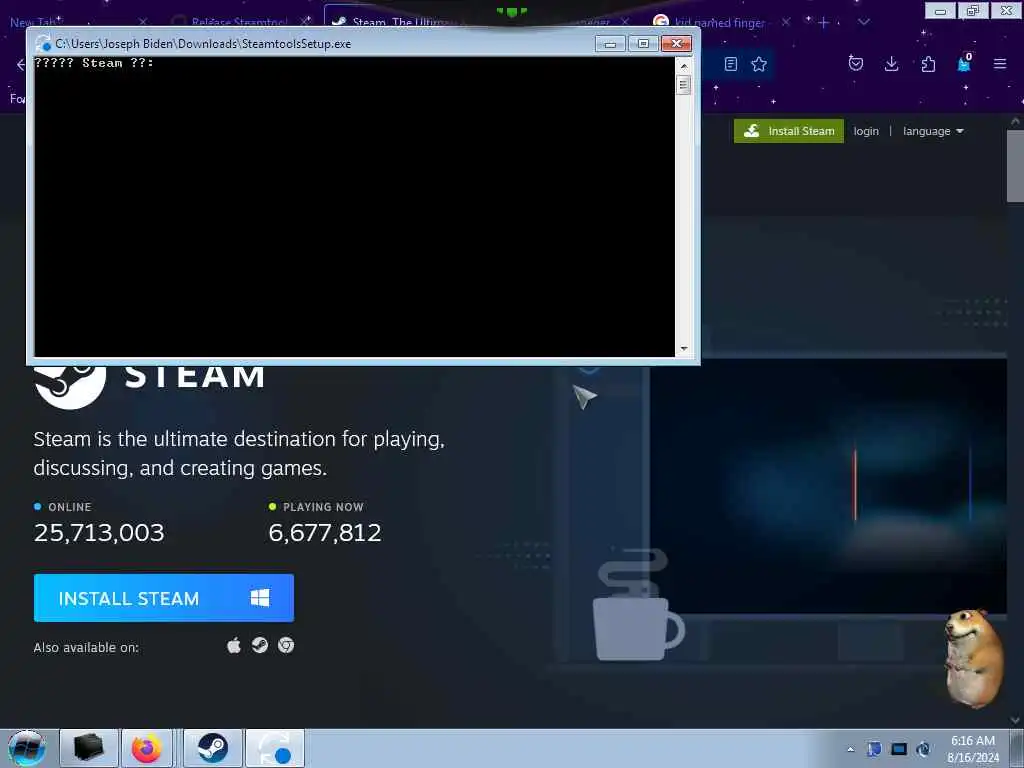Open new tab with plus button
Image resolution: width=1024 pixels, height=768 pixels.
824,23
